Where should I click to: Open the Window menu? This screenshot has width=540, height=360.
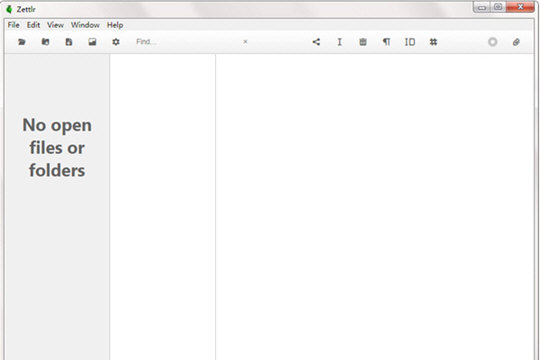pos(85,25)
